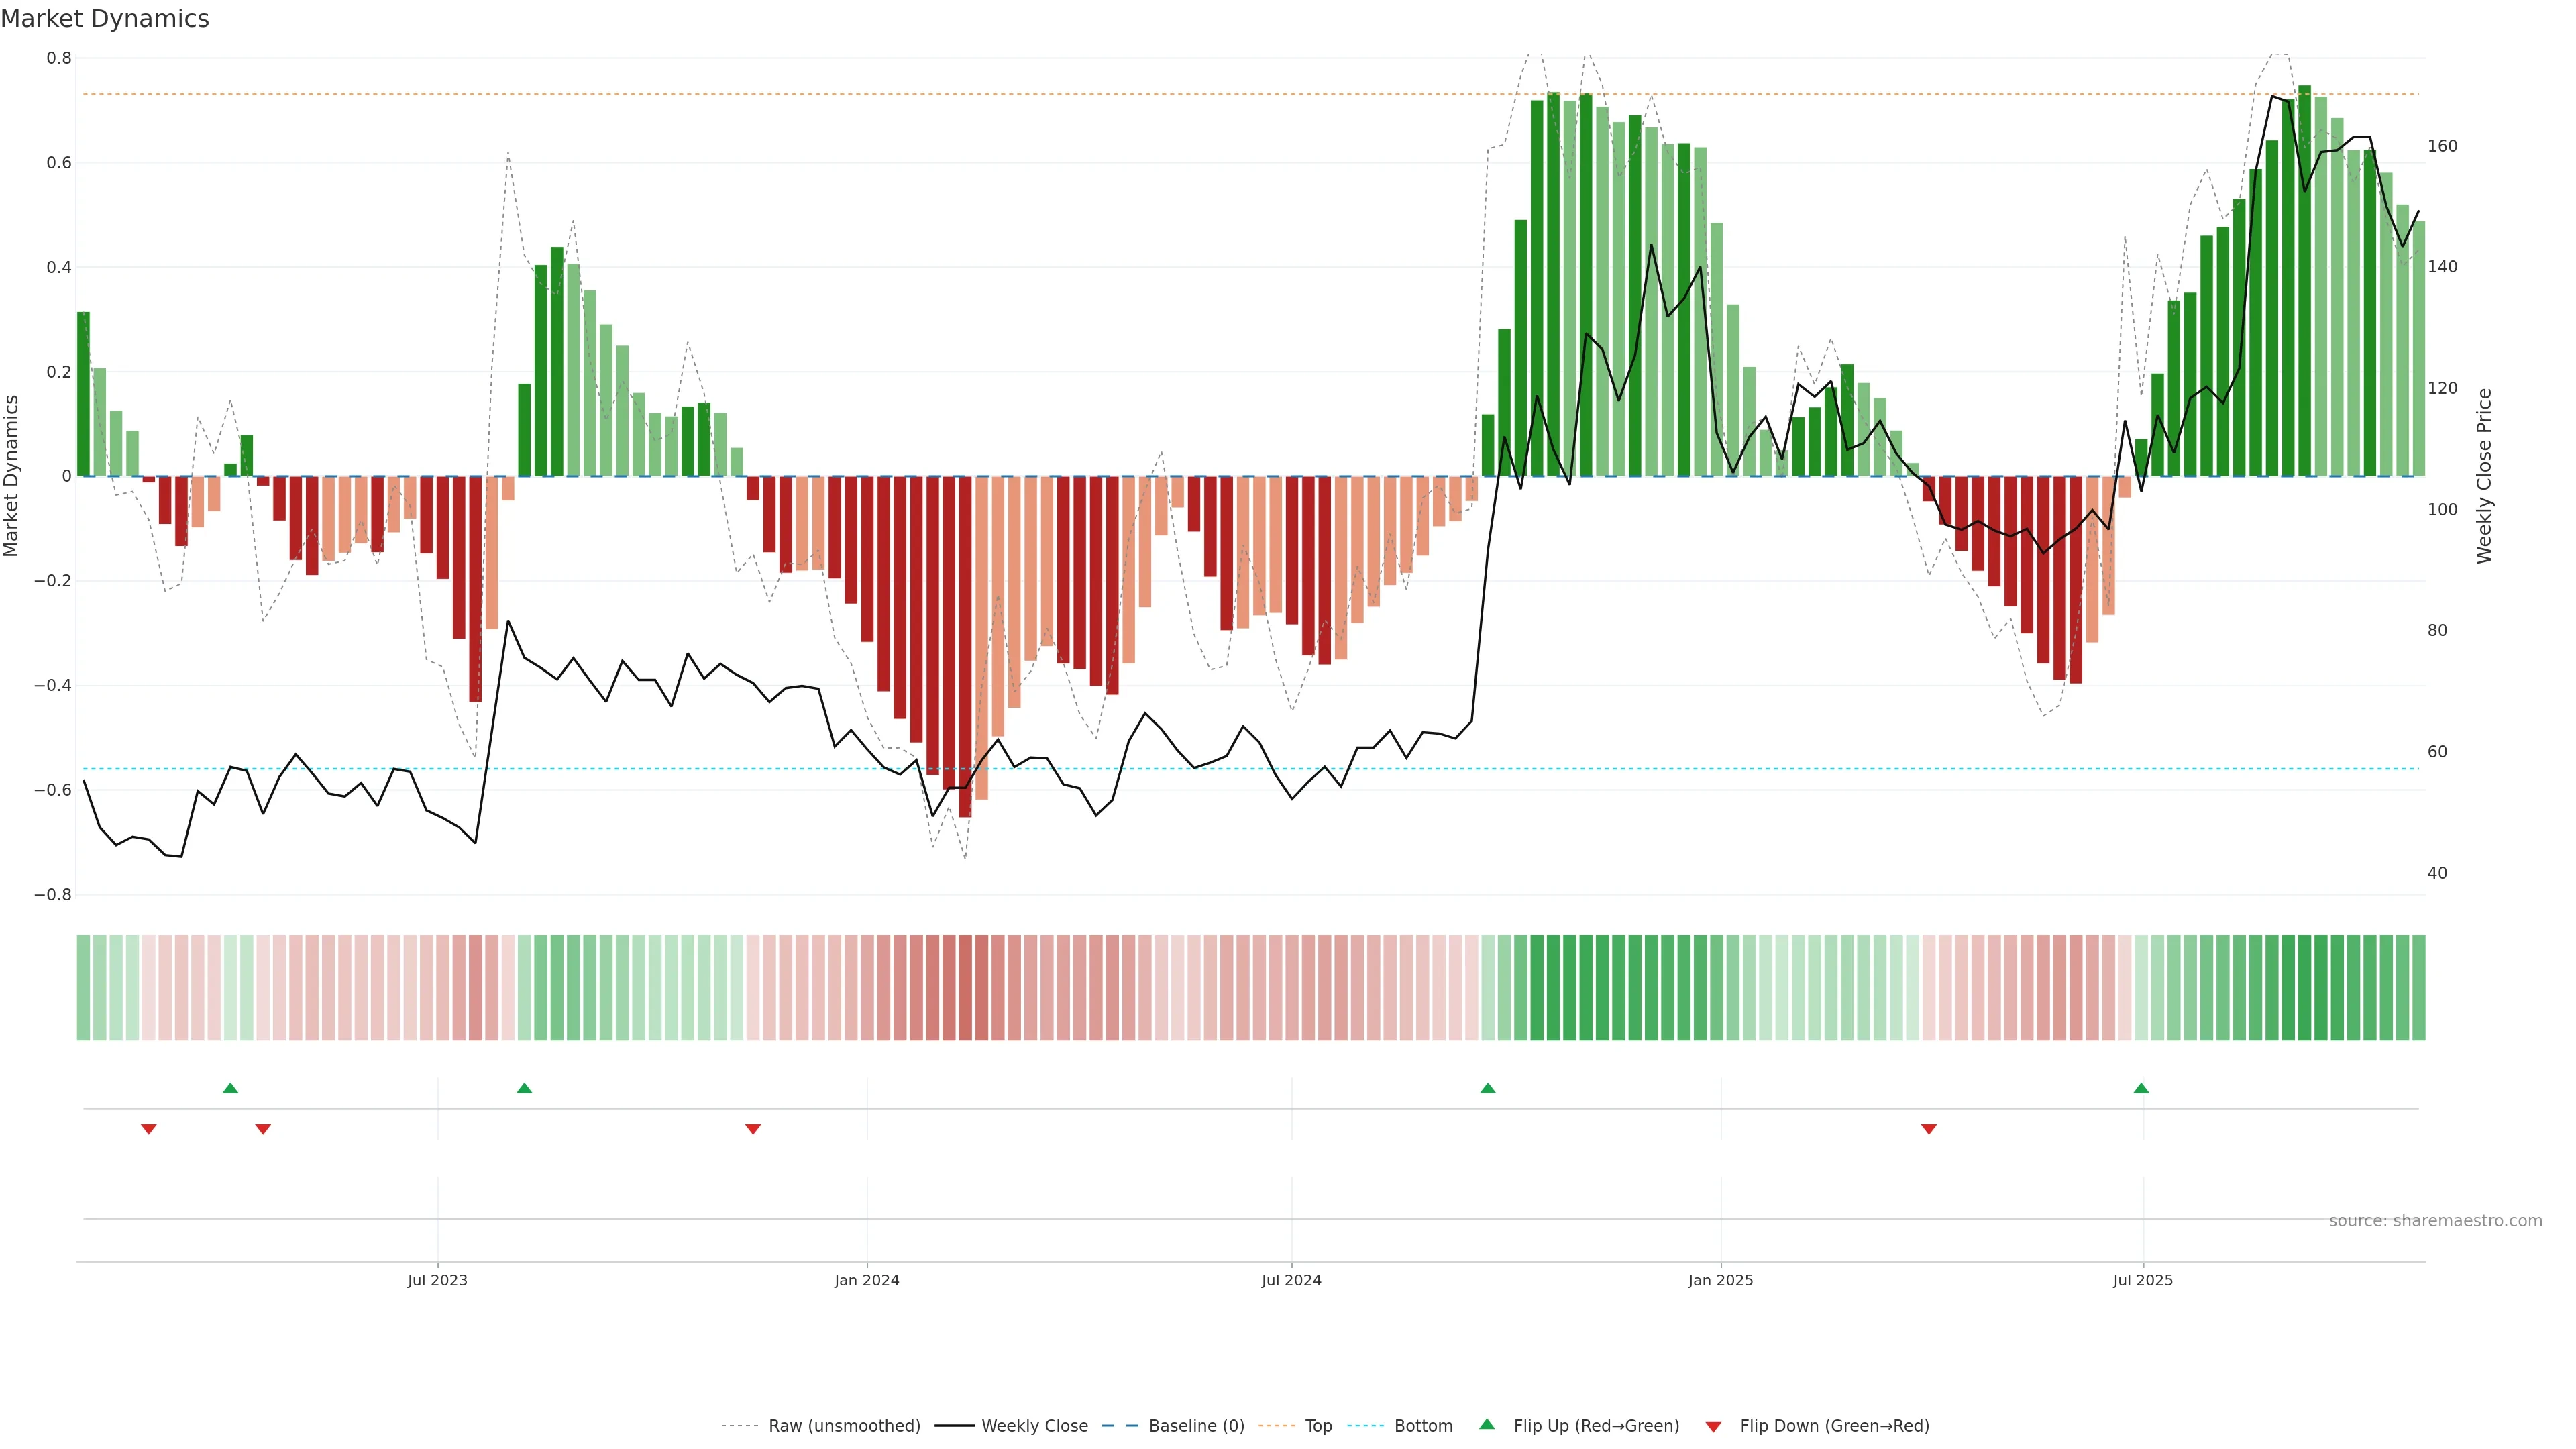Click the Jan 2024 x-axis label

tap(867, 1280)
